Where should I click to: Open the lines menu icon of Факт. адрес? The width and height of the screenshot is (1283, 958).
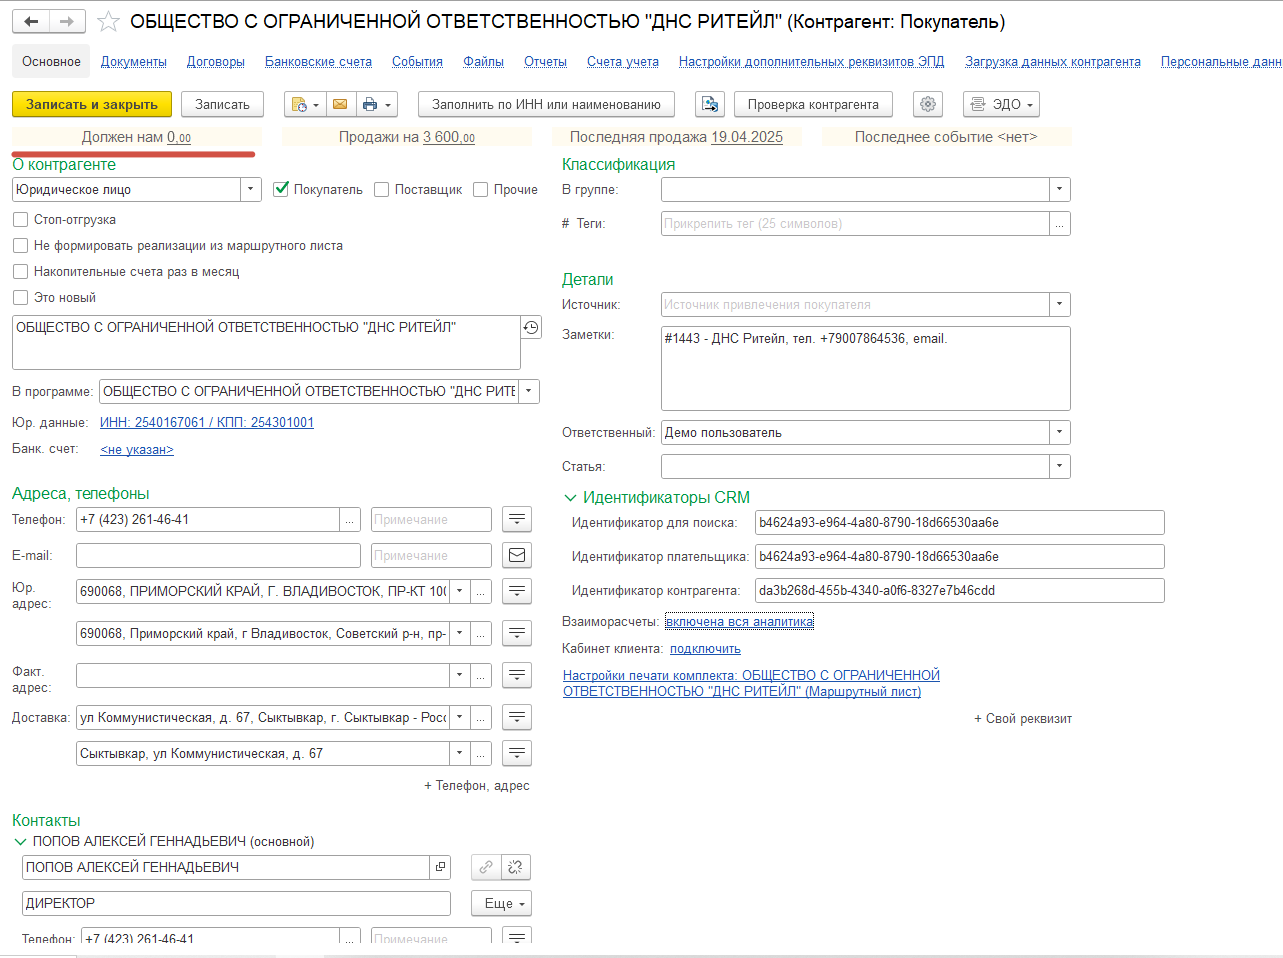pyautogui.click(x=517, y=675)
